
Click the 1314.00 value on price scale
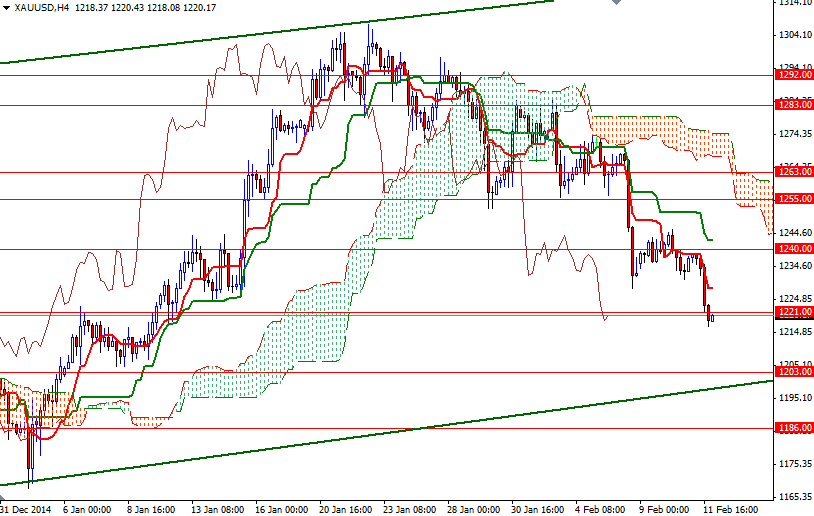794,3
